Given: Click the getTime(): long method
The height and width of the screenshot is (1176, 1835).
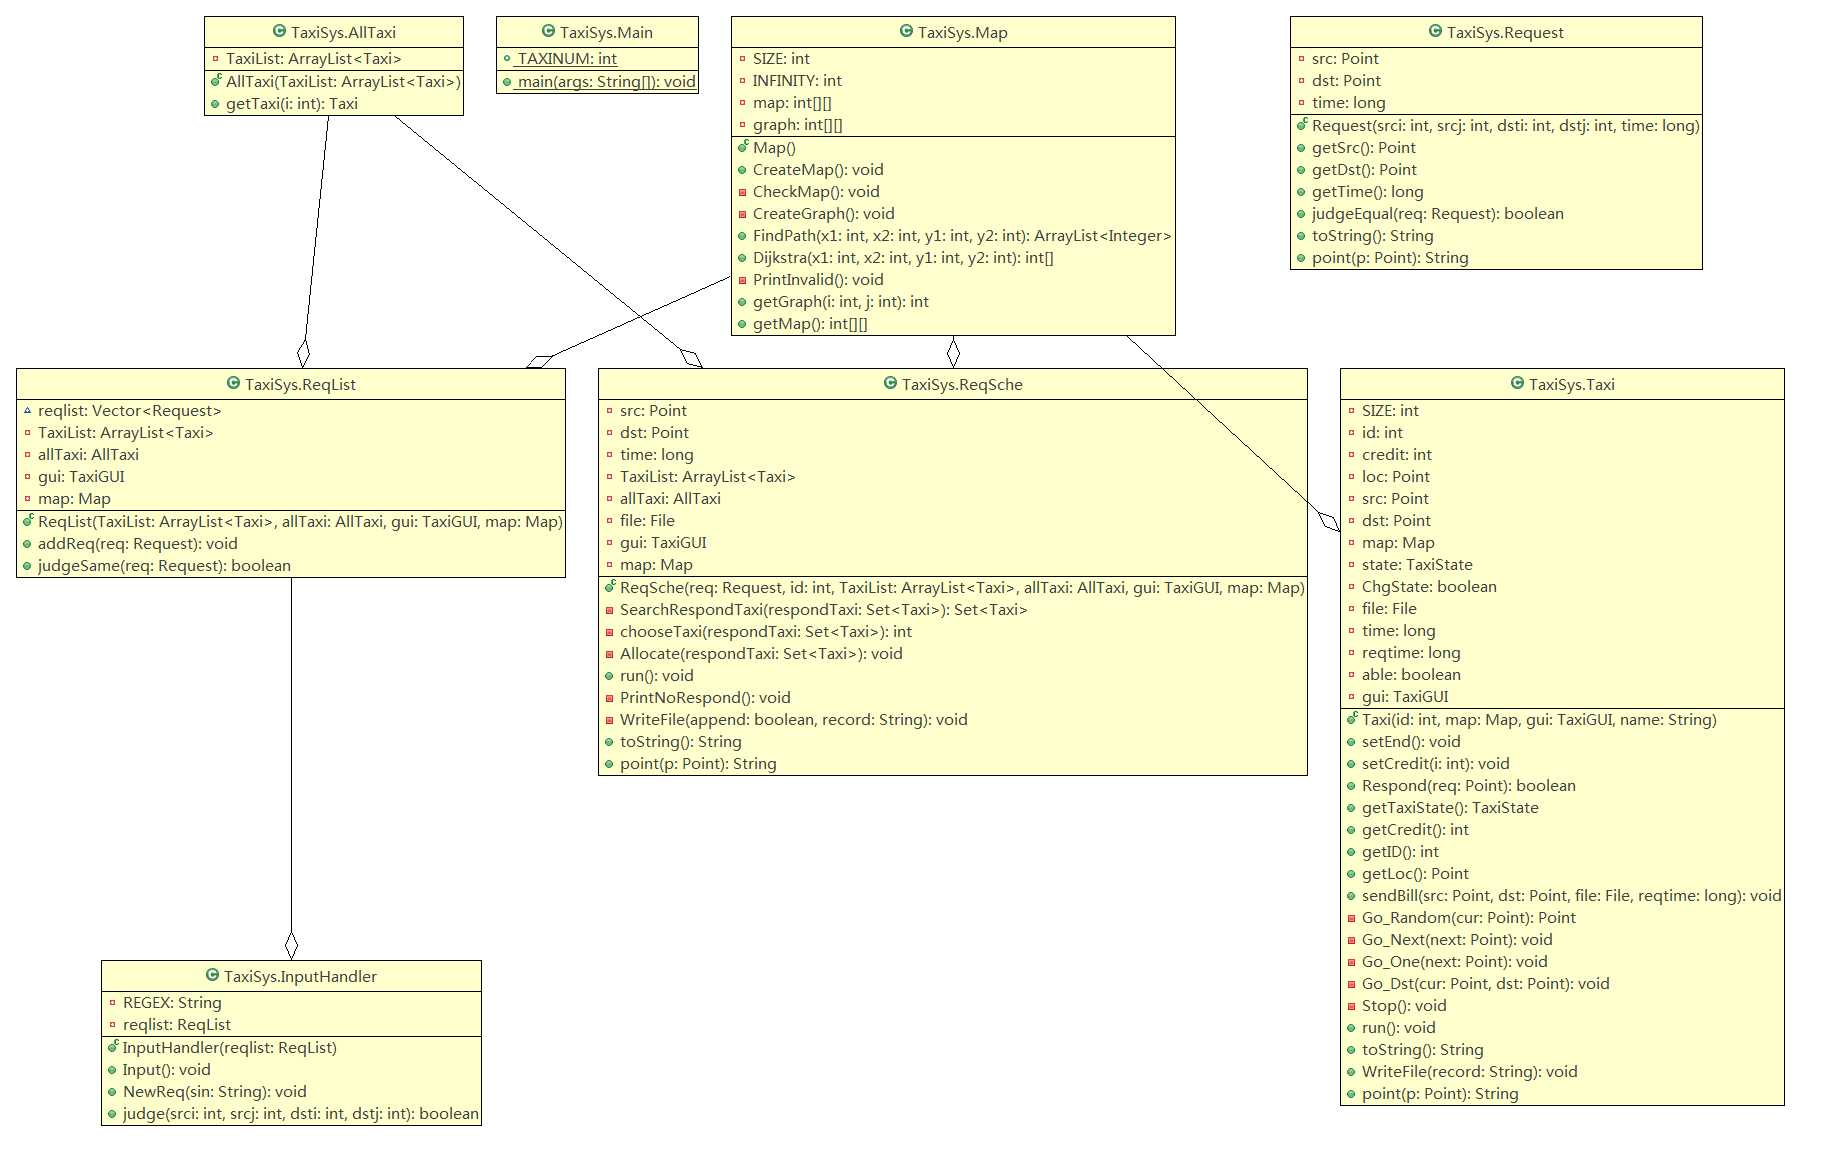Looking at the screenshot, I should click(1367, 192).
